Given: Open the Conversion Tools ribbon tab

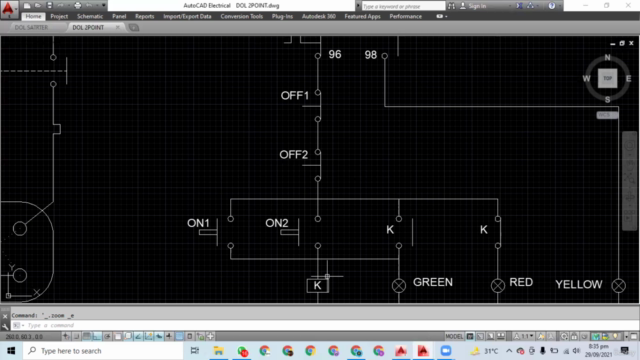Looking at the screenshot, I should pos(242,16).
